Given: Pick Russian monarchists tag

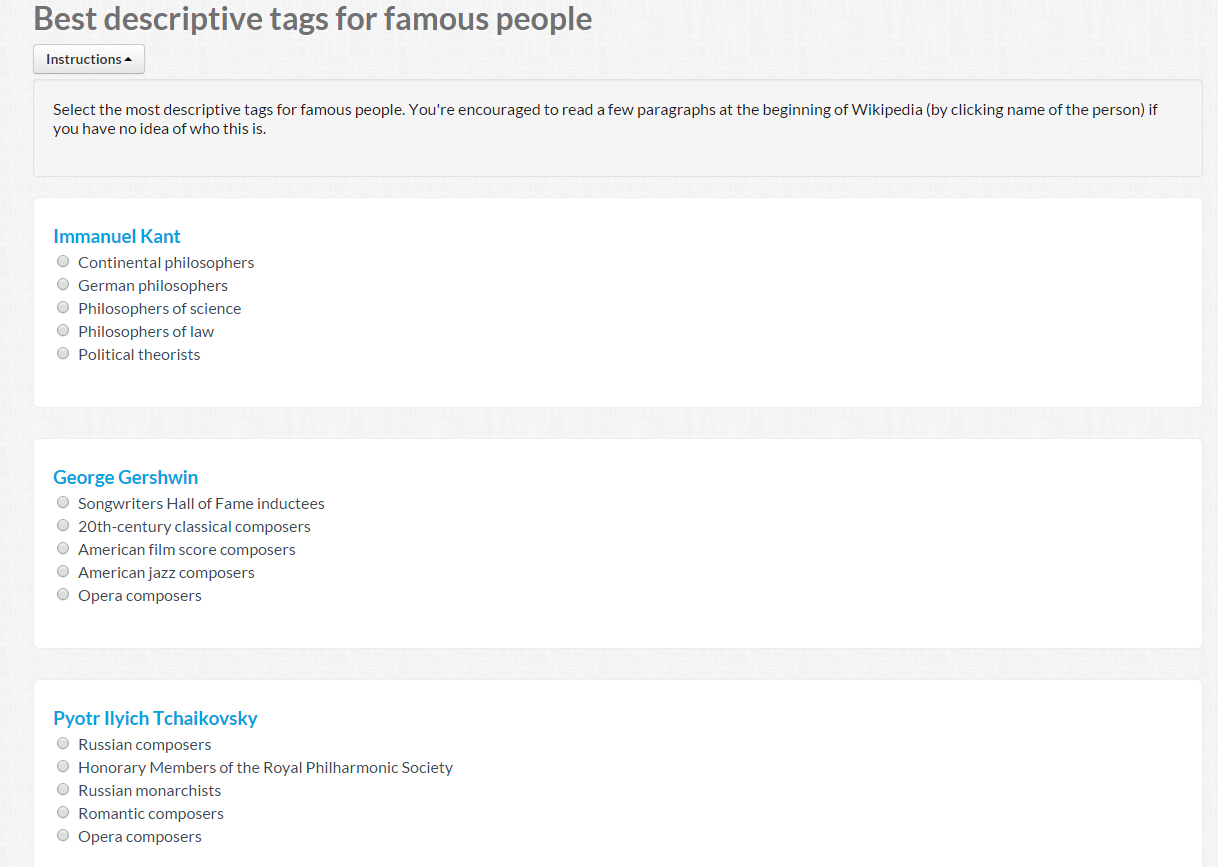Looking at the screenshot, I should pyautogui.click(x=63, y=789).
